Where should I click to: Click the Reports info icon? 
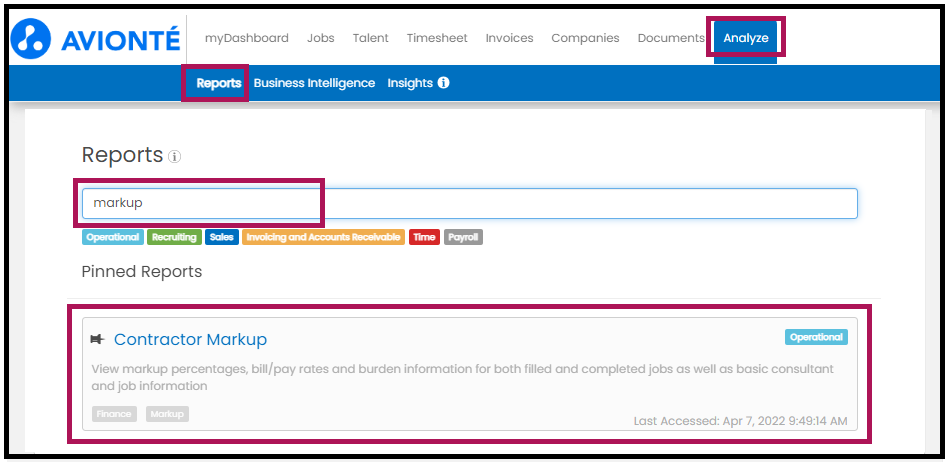pos(175,157)
